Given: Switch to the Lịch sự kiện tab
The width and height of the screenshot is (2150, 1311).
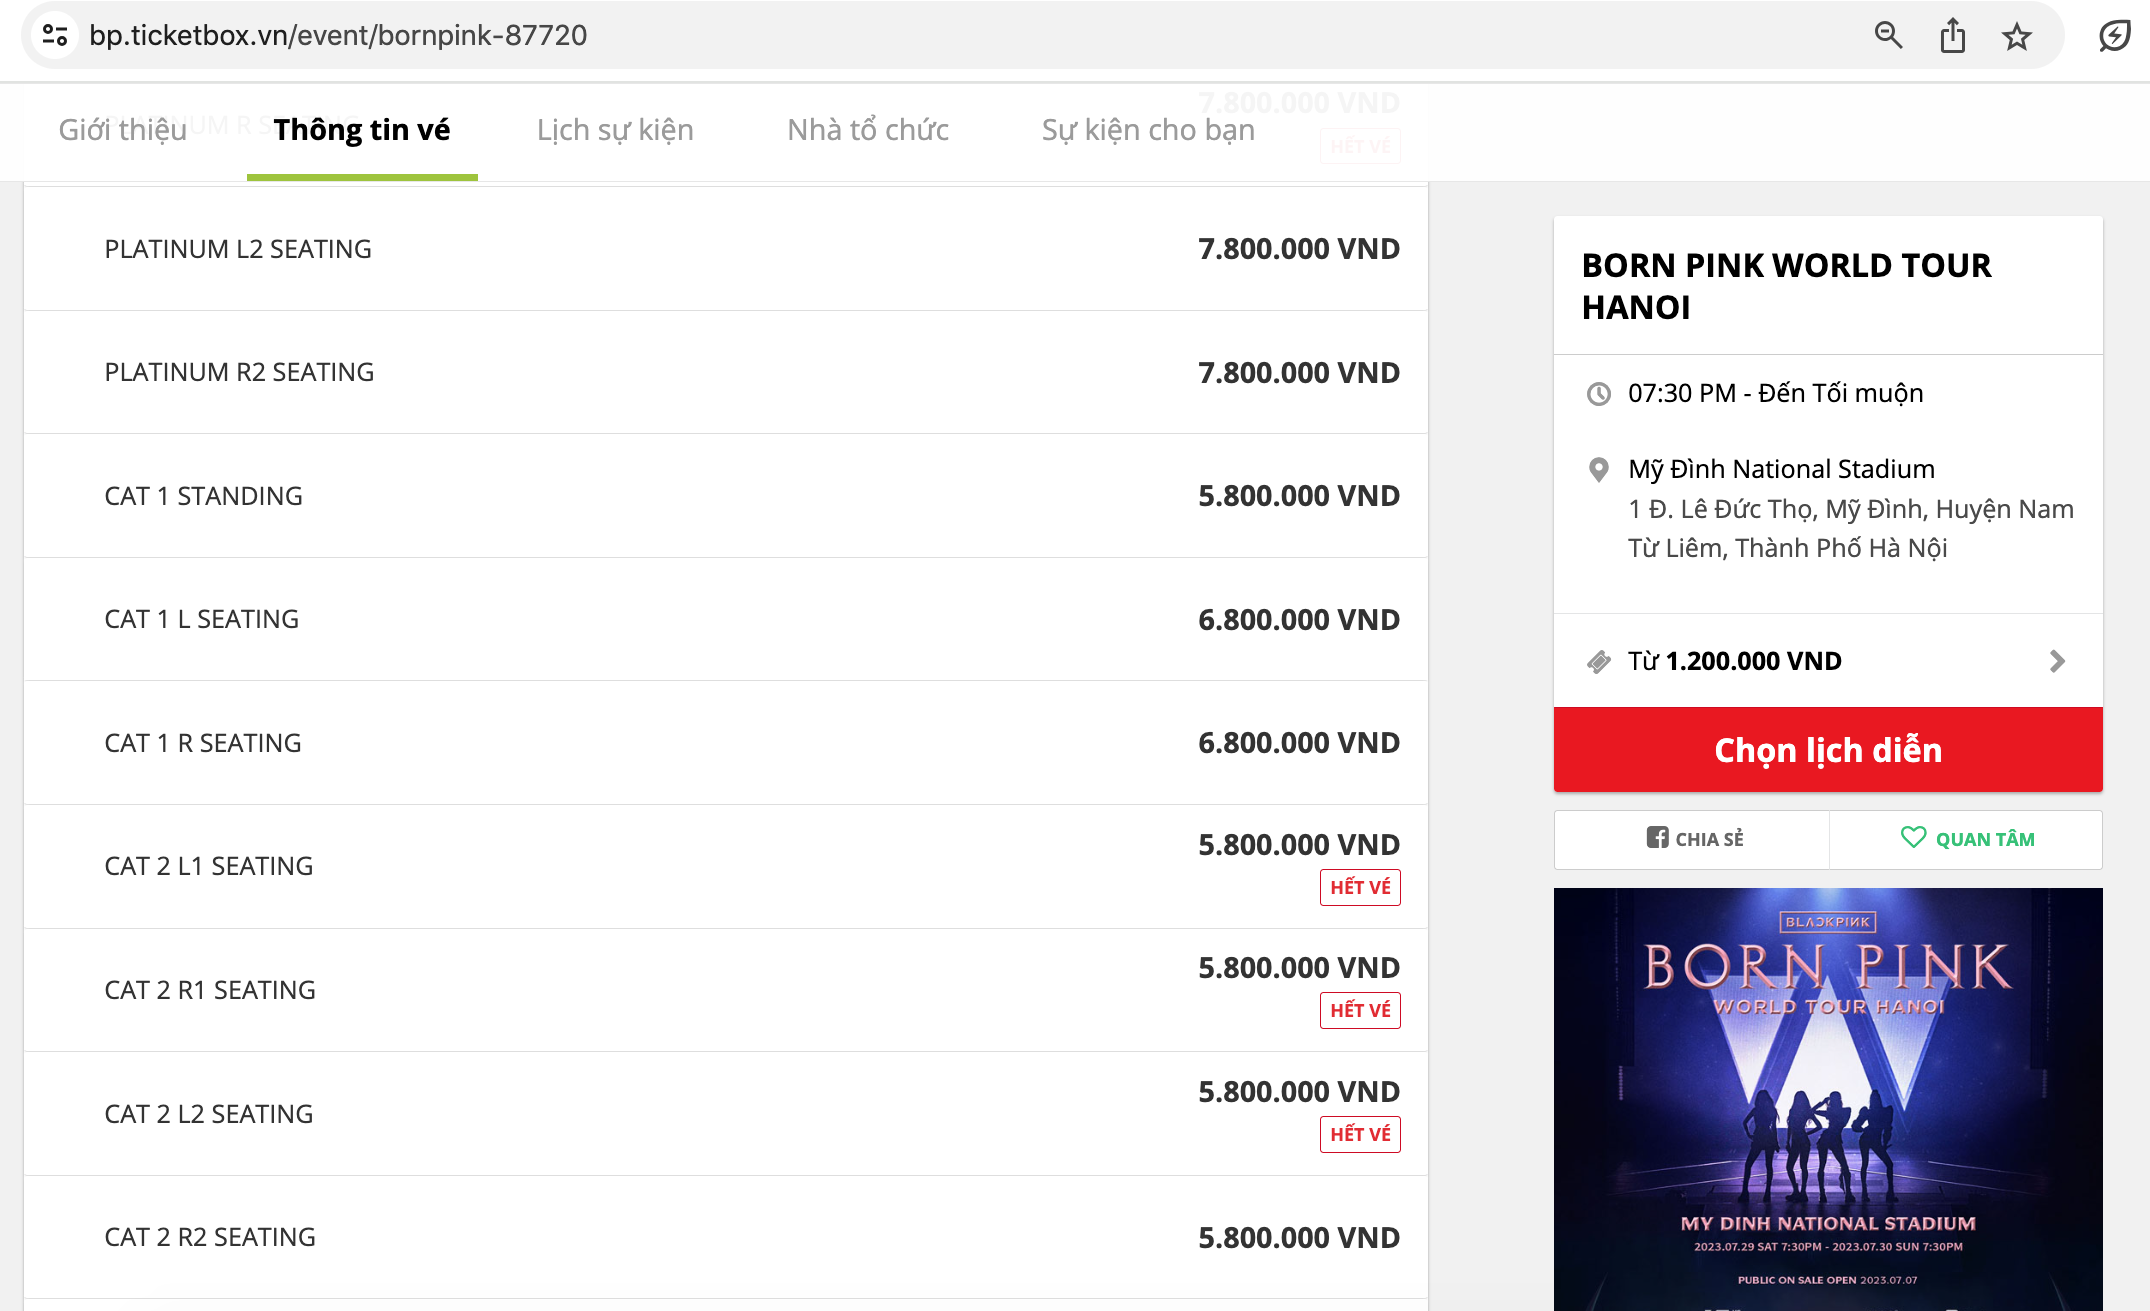Looking at the screenshot, I should [615, 130].
